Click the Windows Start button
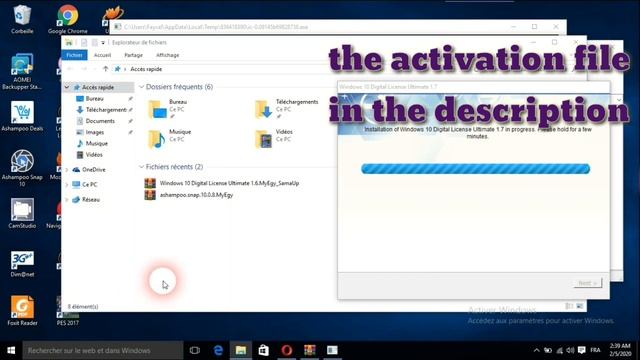Viewport: 640px width, 360px height. tap(11, 350)
